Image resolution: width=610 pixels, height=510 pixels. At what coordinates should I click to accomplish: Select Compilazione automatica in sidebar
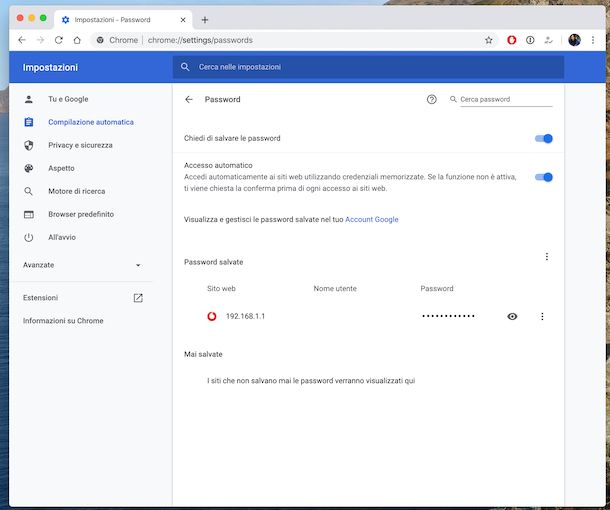coord(91,122)
